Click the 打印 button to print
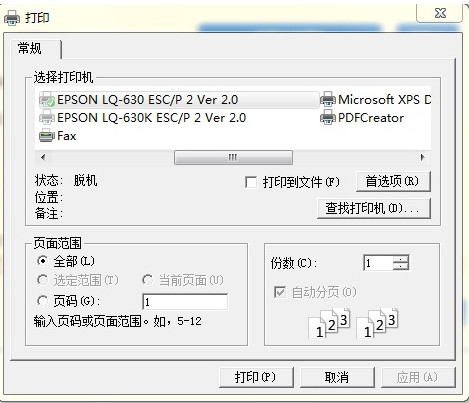This screenshot has width=469, height=403. 256,377
